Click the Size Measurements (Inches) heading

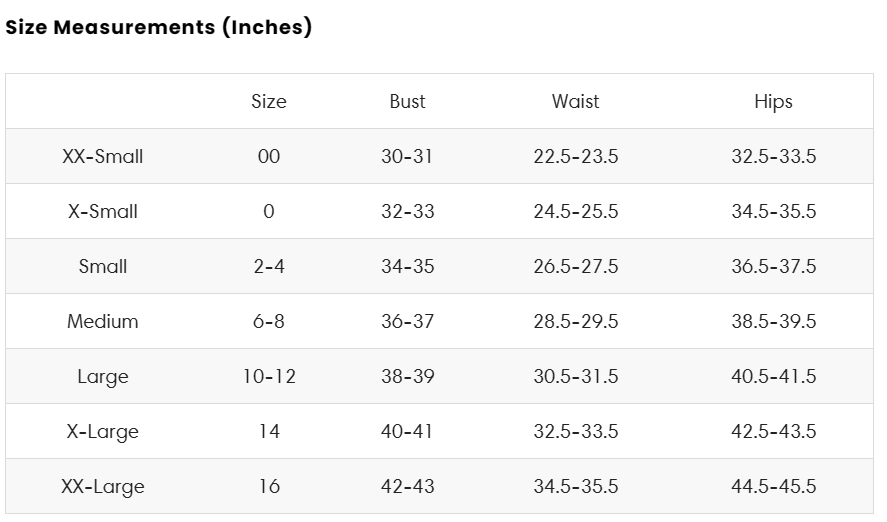click(158, 27)
